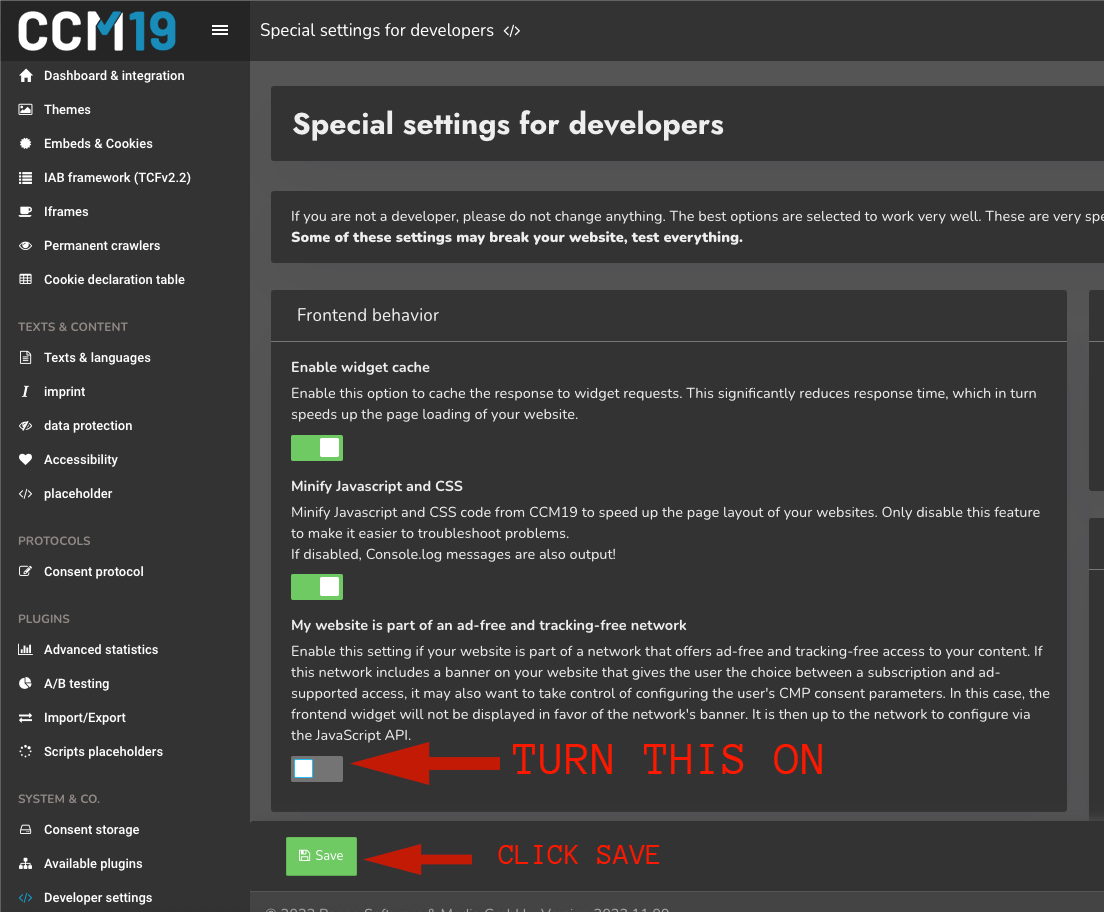The height and width of the screenshot is (912, 1104).
Task: Open Scripts placeholders page
Action: coord(103,751)
